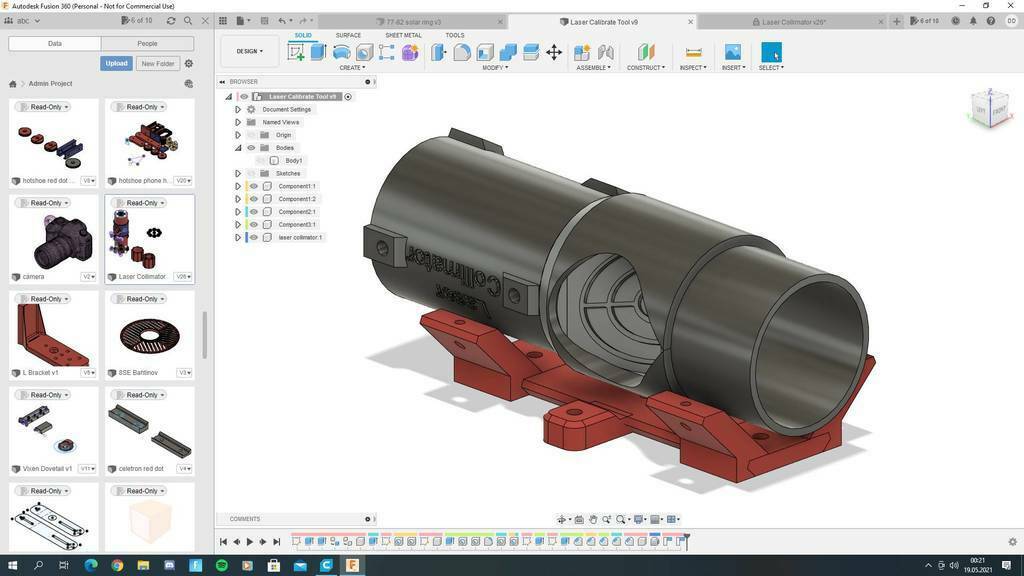This screenshot has height=576, width=1024.
Task: Switch to the SURFACE ribbon tab
Action: click(348, 34)
